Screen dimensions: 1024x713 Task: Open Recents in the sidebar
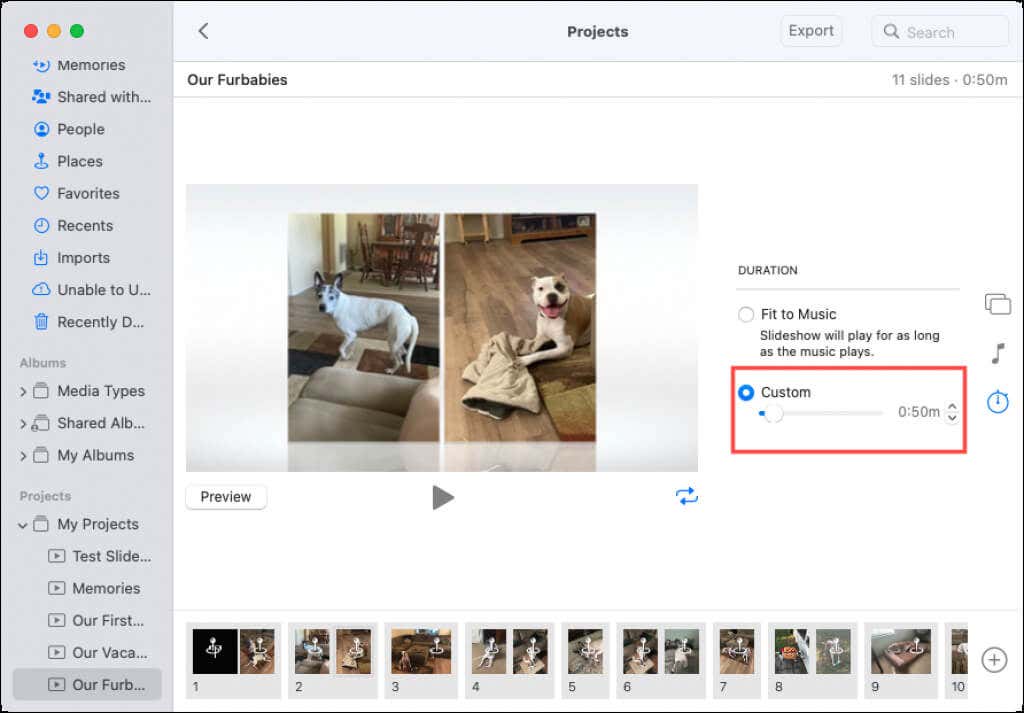(x=88, y=225)
